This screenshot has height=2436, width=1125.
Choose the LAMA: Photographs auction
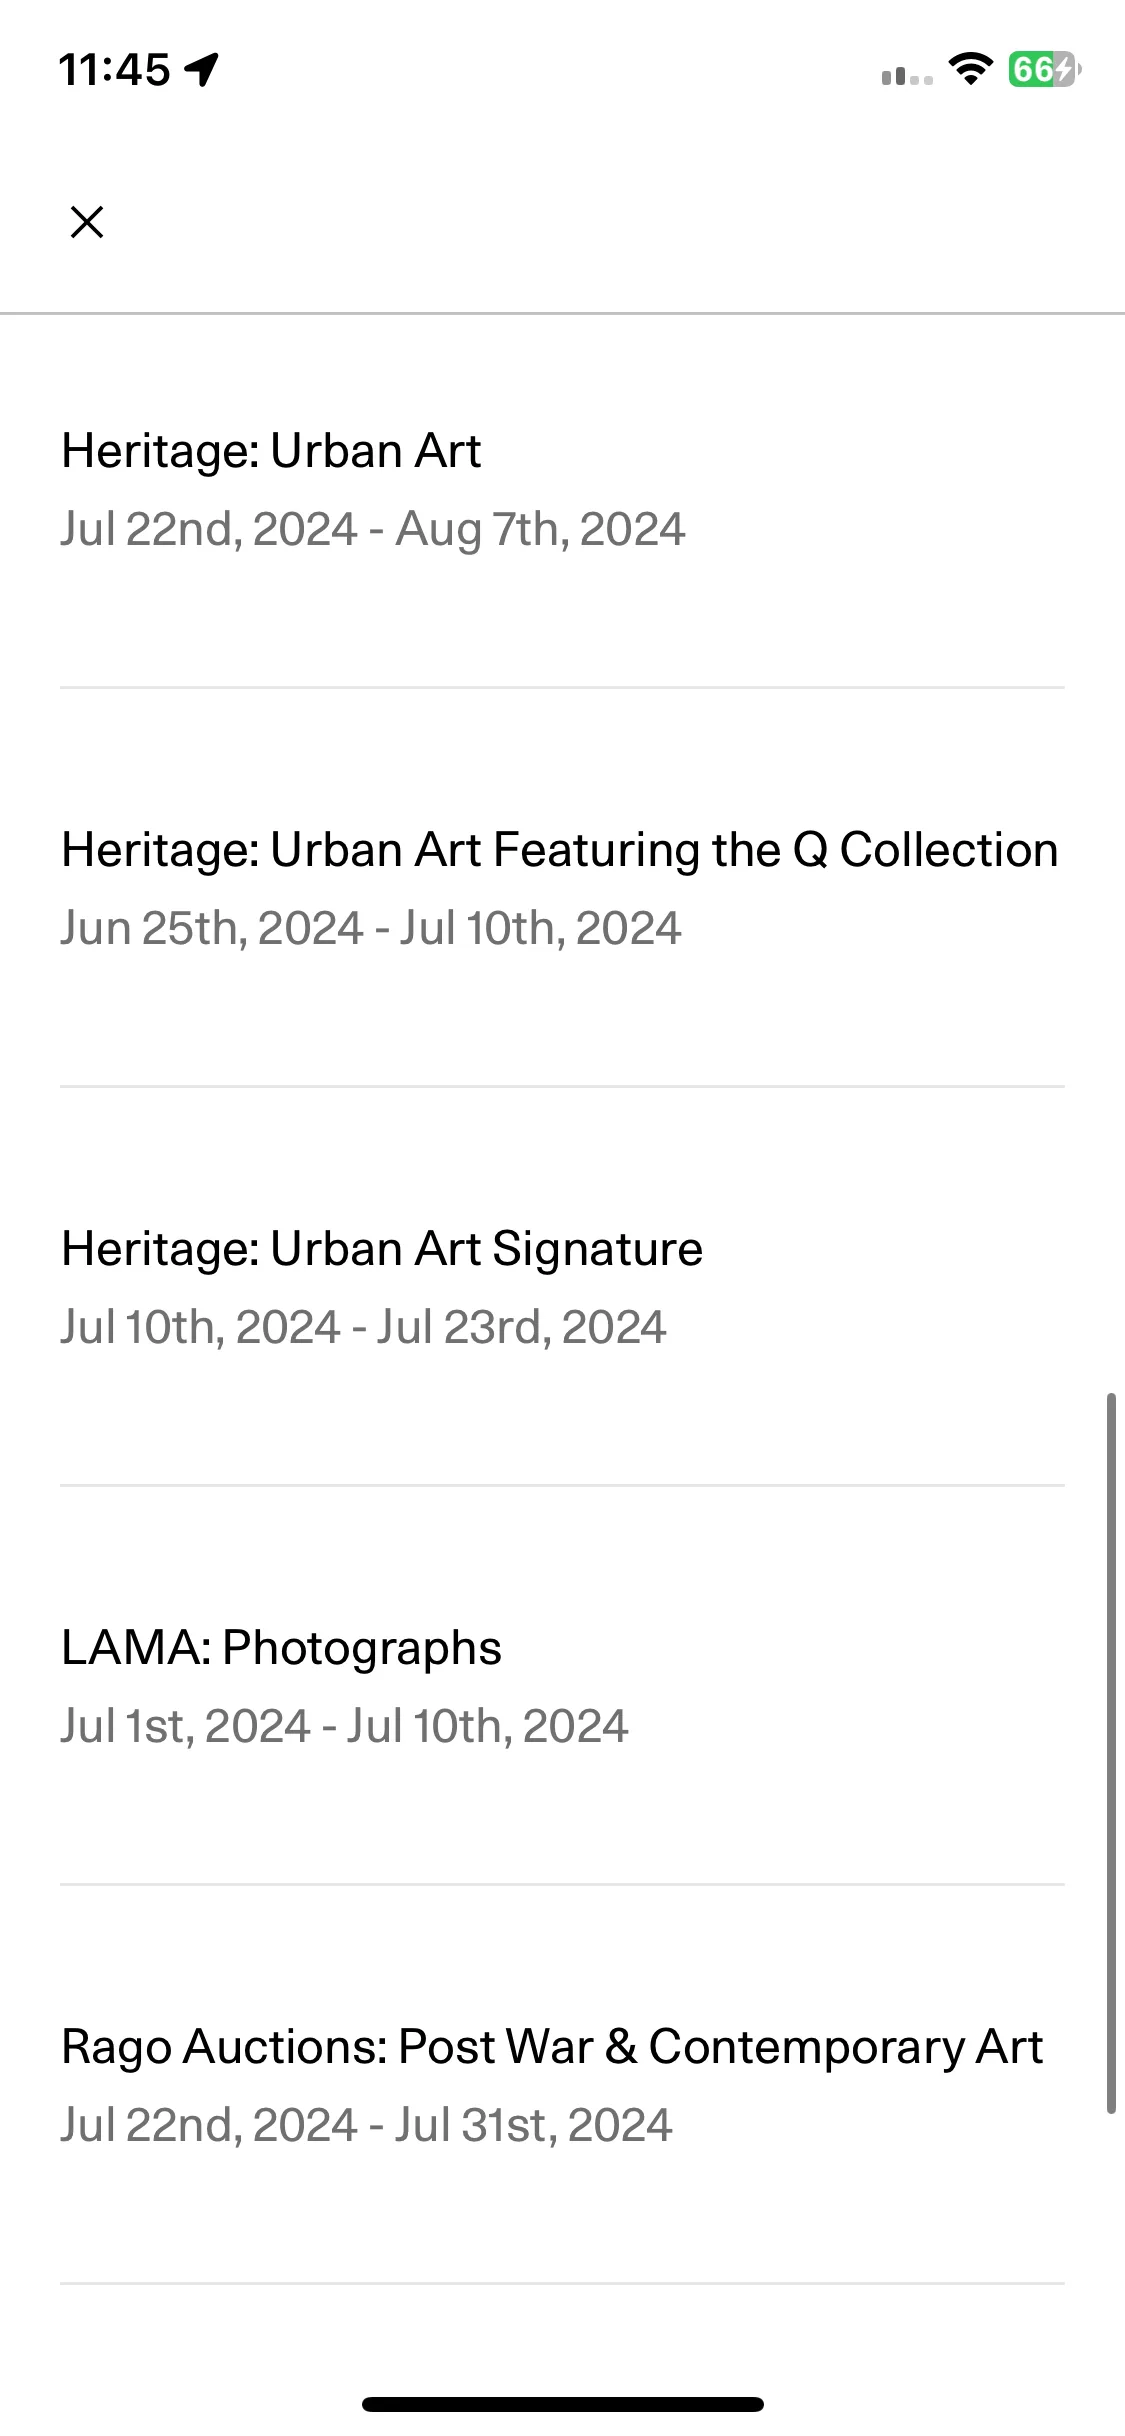[281, 1648]
